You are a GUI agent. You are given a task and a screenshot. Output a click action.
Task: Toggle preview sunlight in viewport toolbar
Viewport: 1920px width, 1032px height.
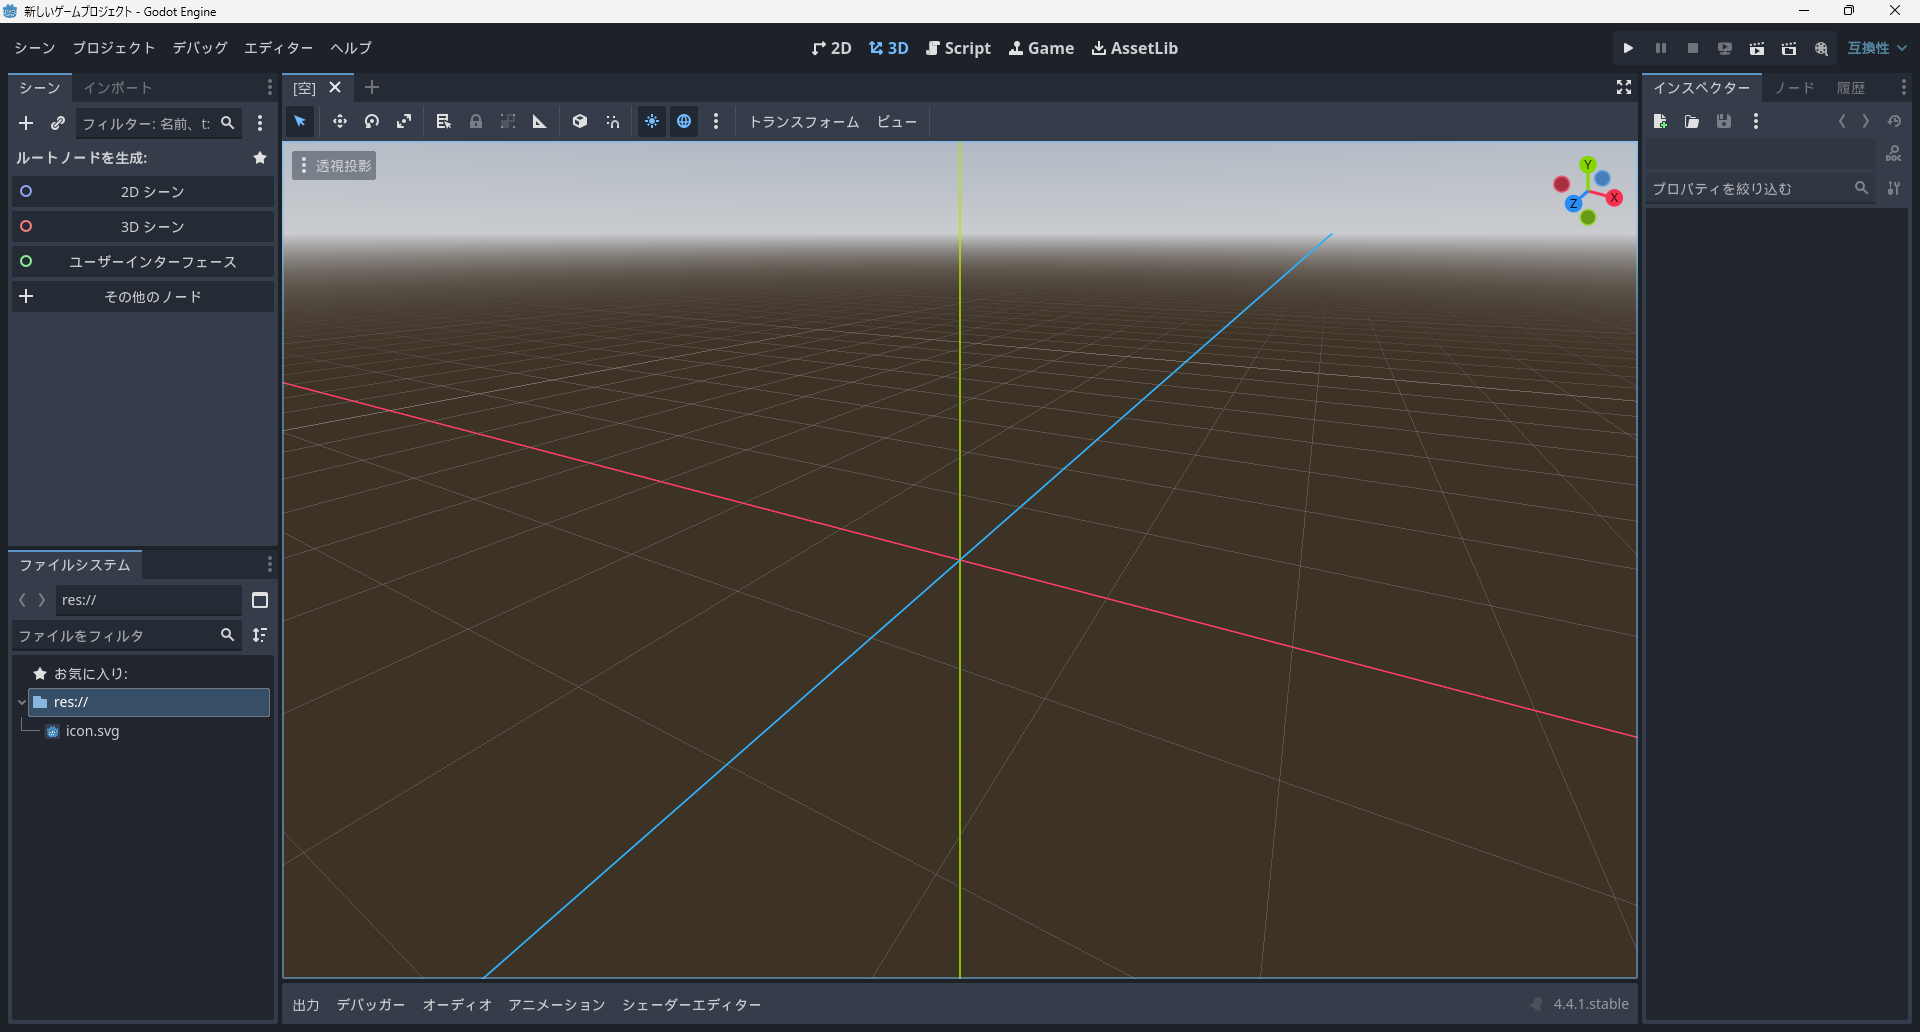(x=652, y=122)
